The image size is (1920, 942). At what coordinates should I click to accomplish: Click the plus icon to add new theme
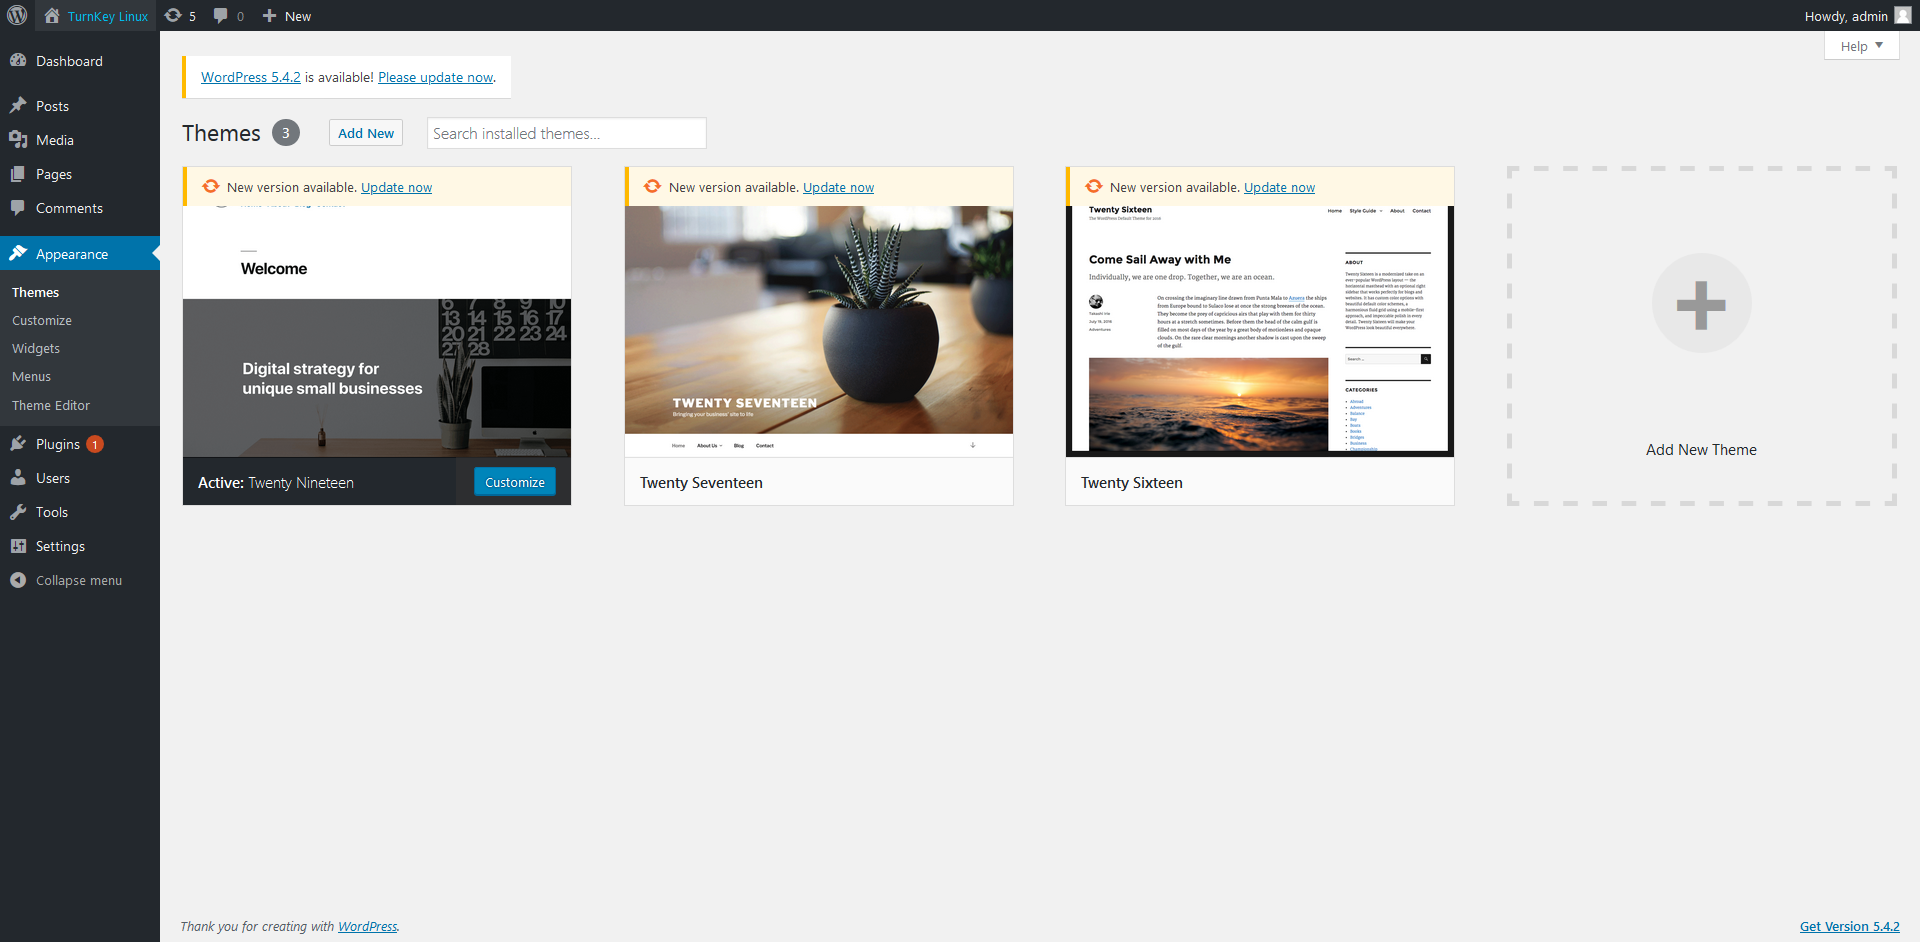click(x=1701, y=304)
